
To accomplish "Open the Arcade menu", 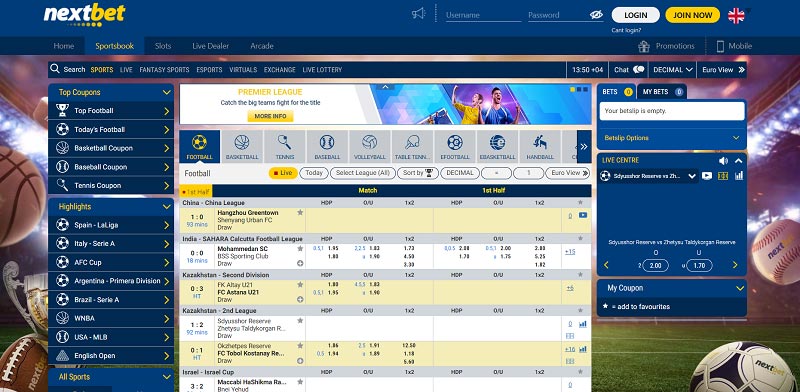I will pyautogui.click(x=262, y=46).
